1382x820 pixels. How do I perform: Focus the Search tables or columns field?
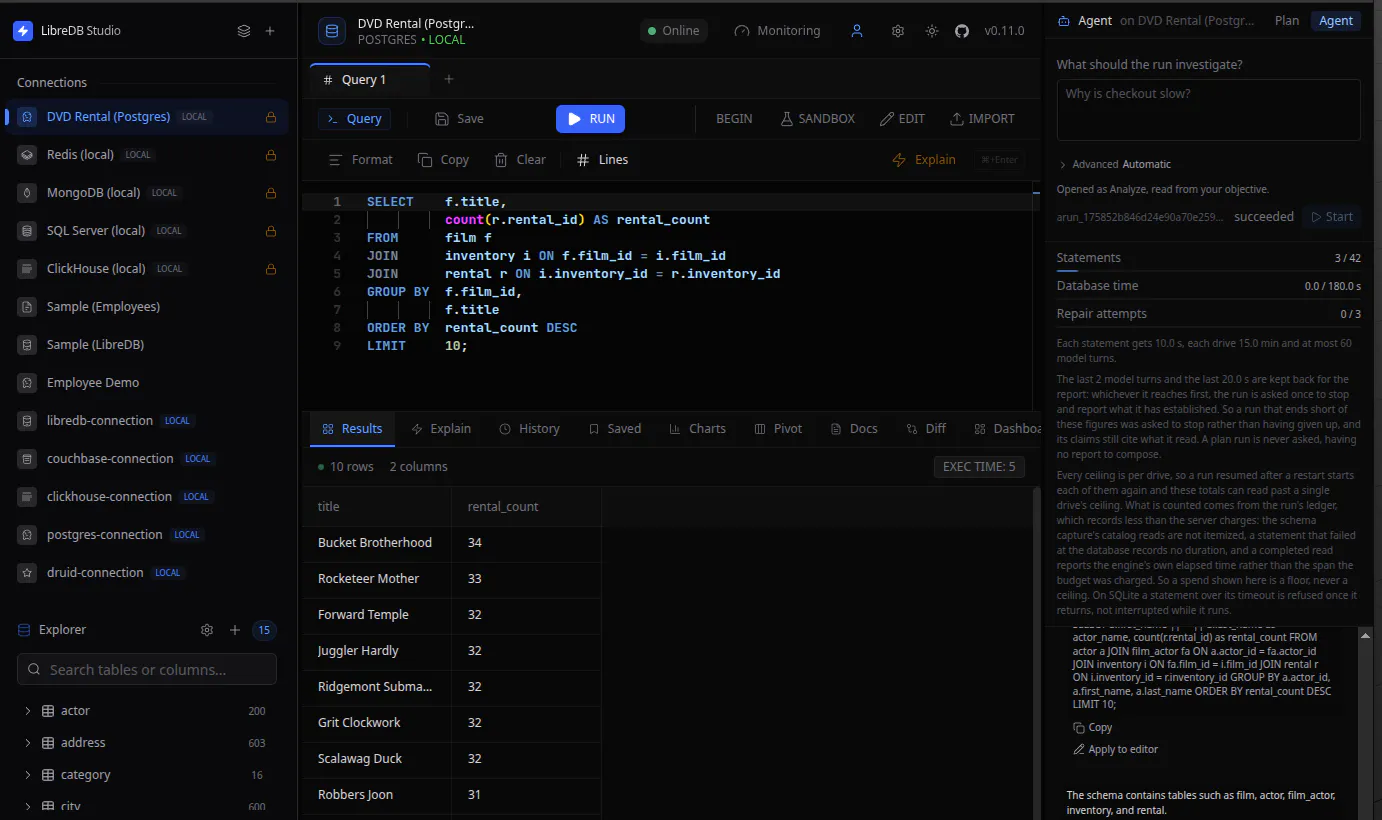coord(147,669)
